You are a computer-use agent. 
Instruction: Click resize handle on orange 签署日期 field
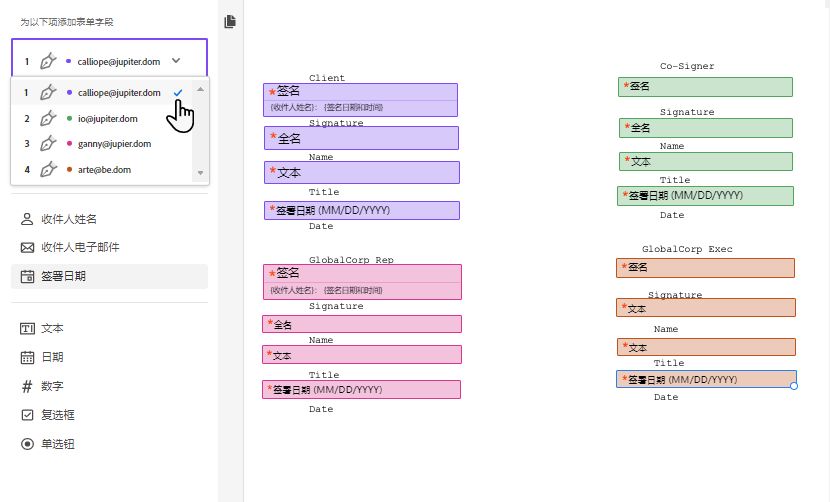click(x=794, y=387)
